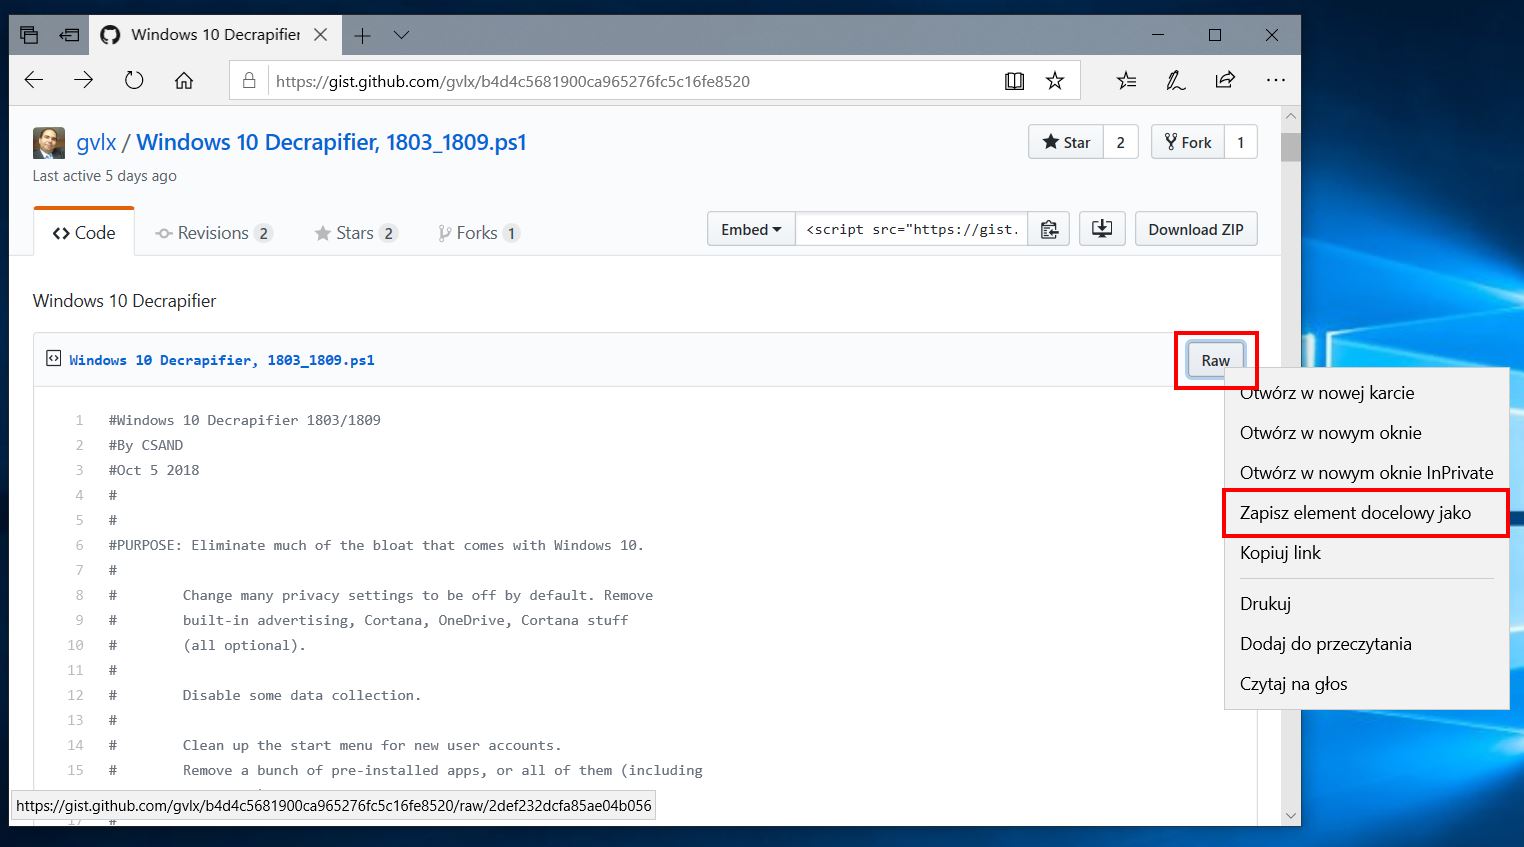Refresh the page

(134, 81)
